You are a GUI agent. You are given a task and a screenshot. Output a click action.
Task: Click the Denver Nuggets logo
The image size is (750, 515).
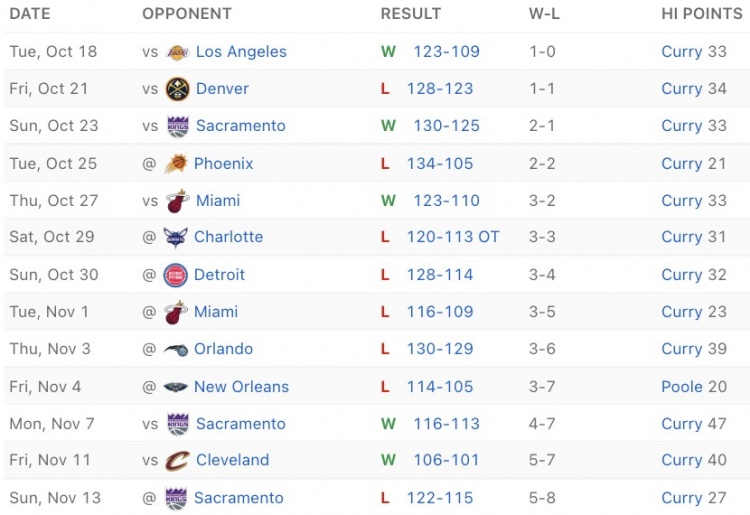177,89
